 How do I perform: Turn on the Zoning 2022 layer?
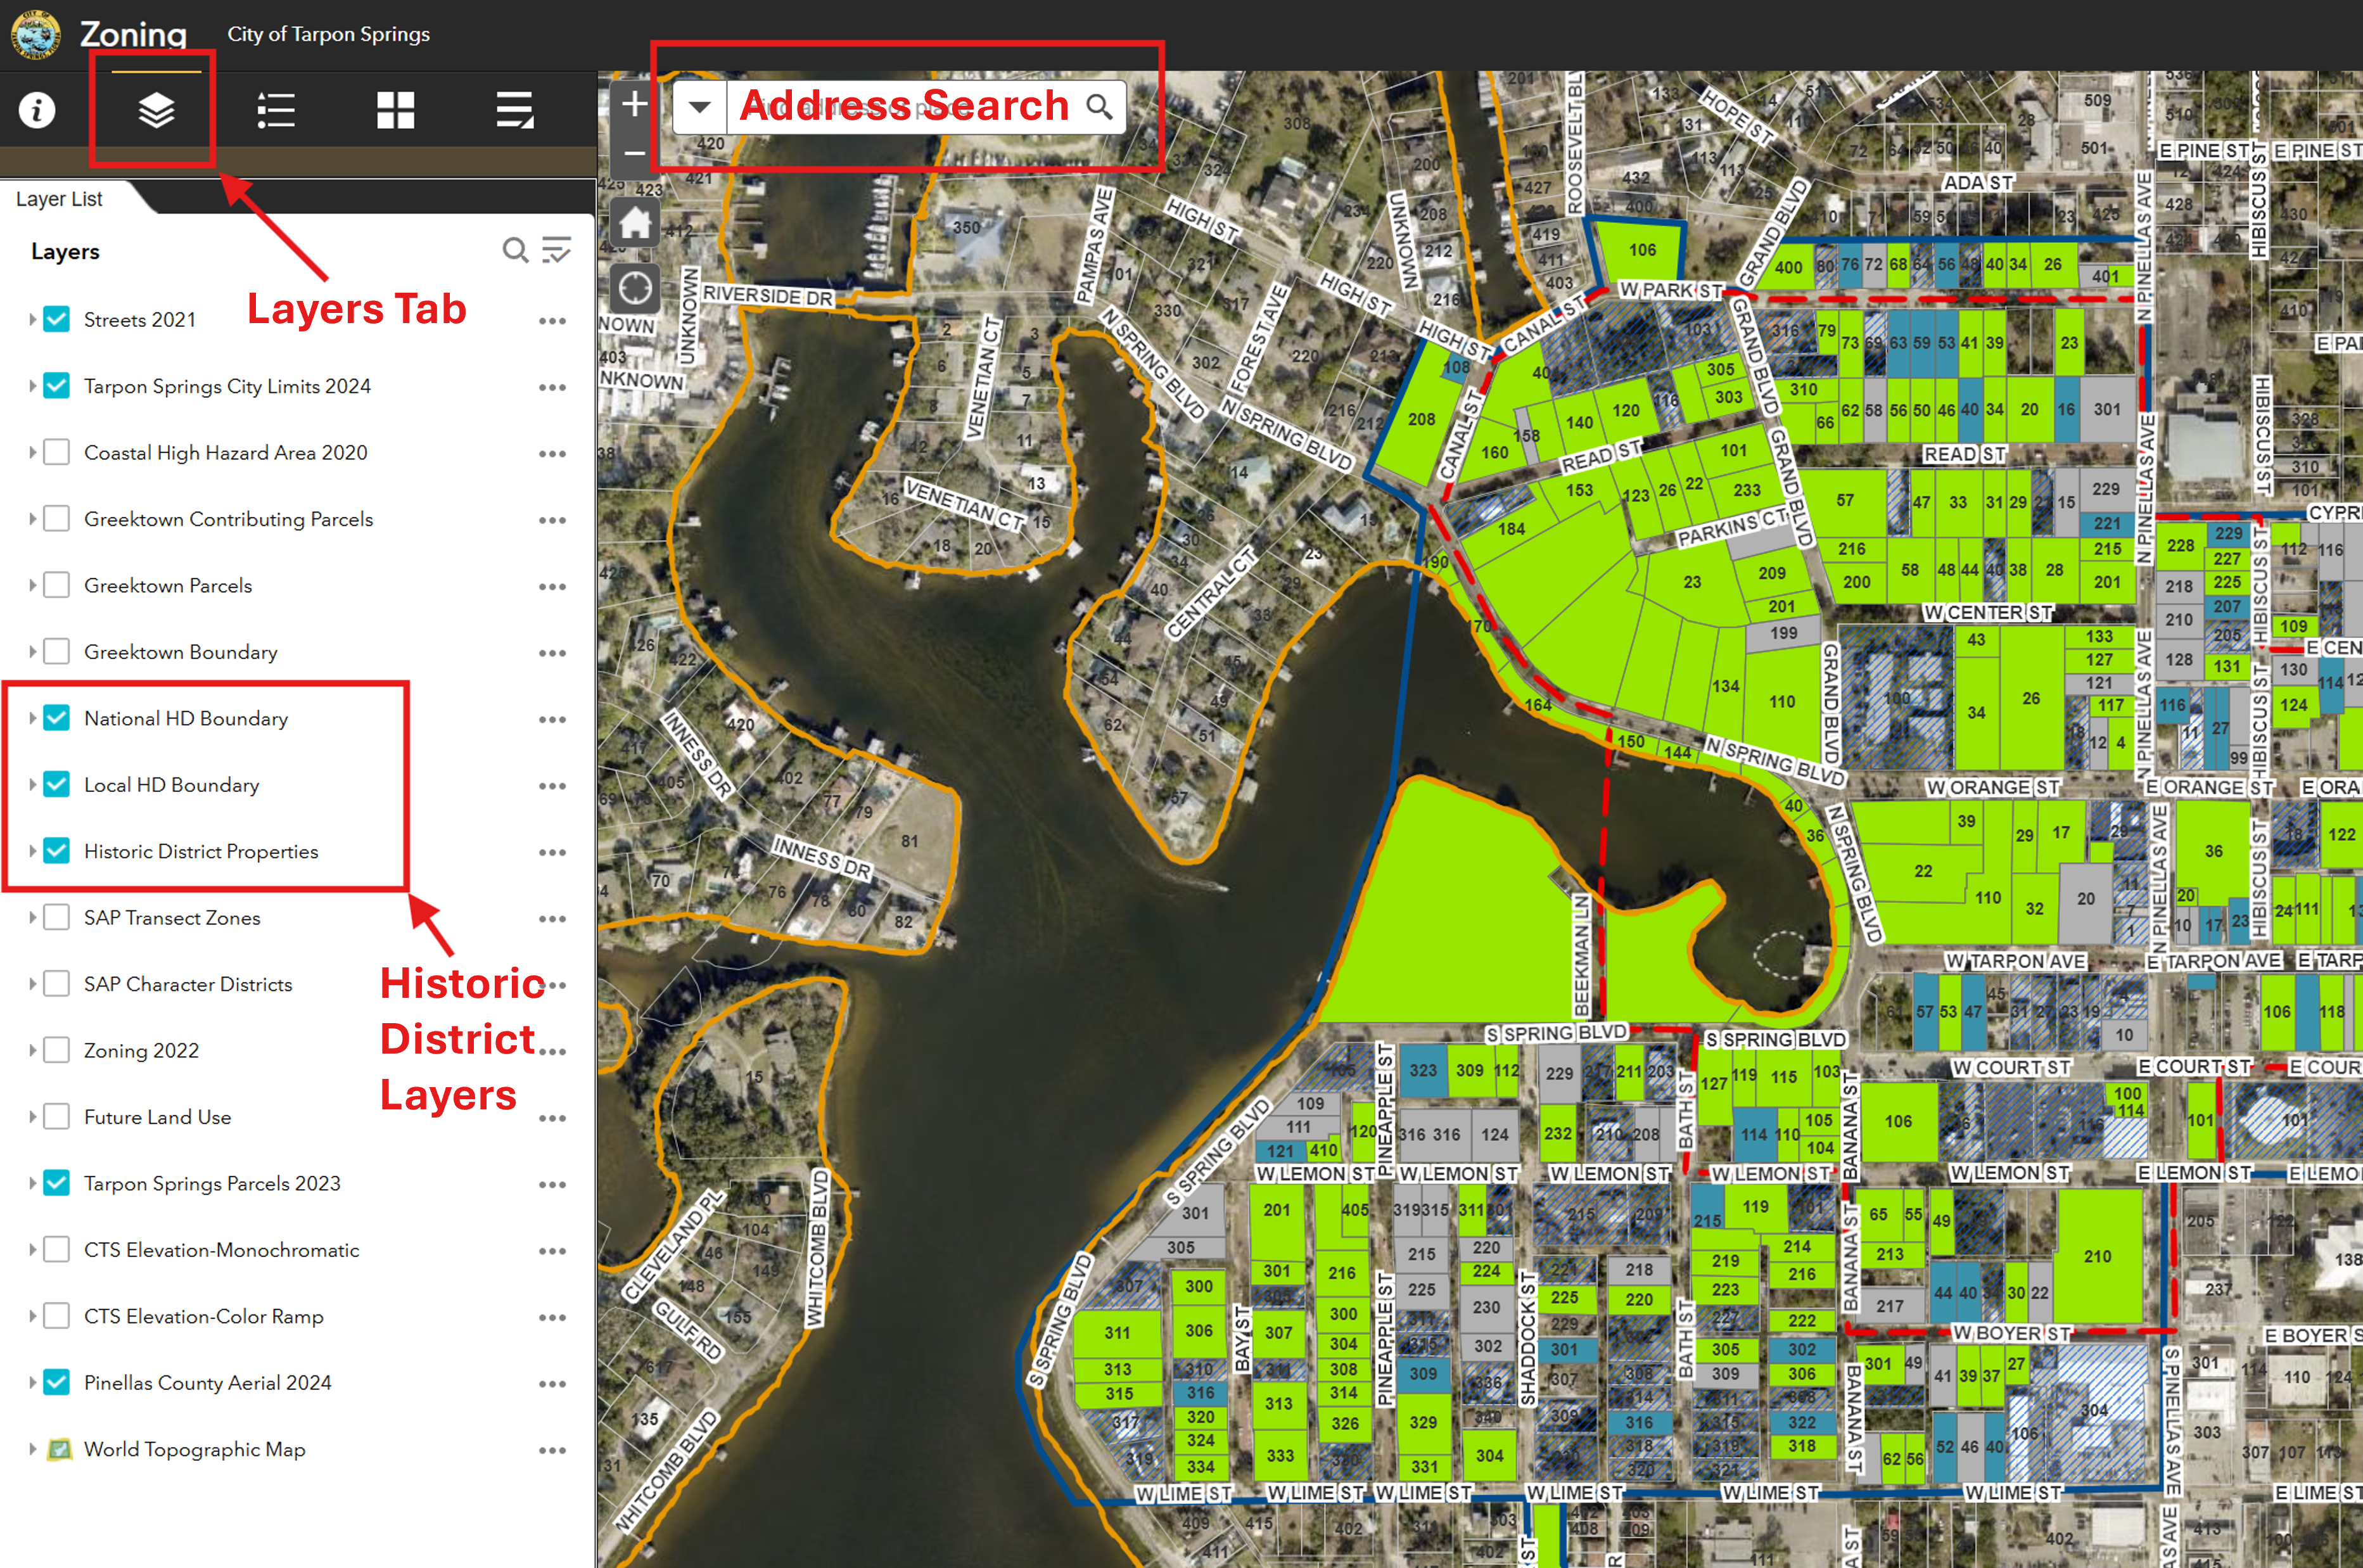click(x=57, y=1050)
